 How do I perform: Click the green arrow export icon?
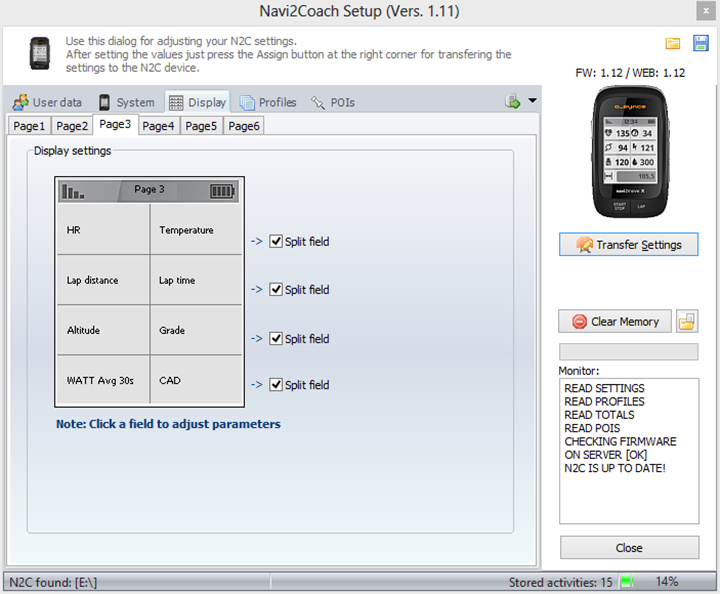tap(512, 101)
